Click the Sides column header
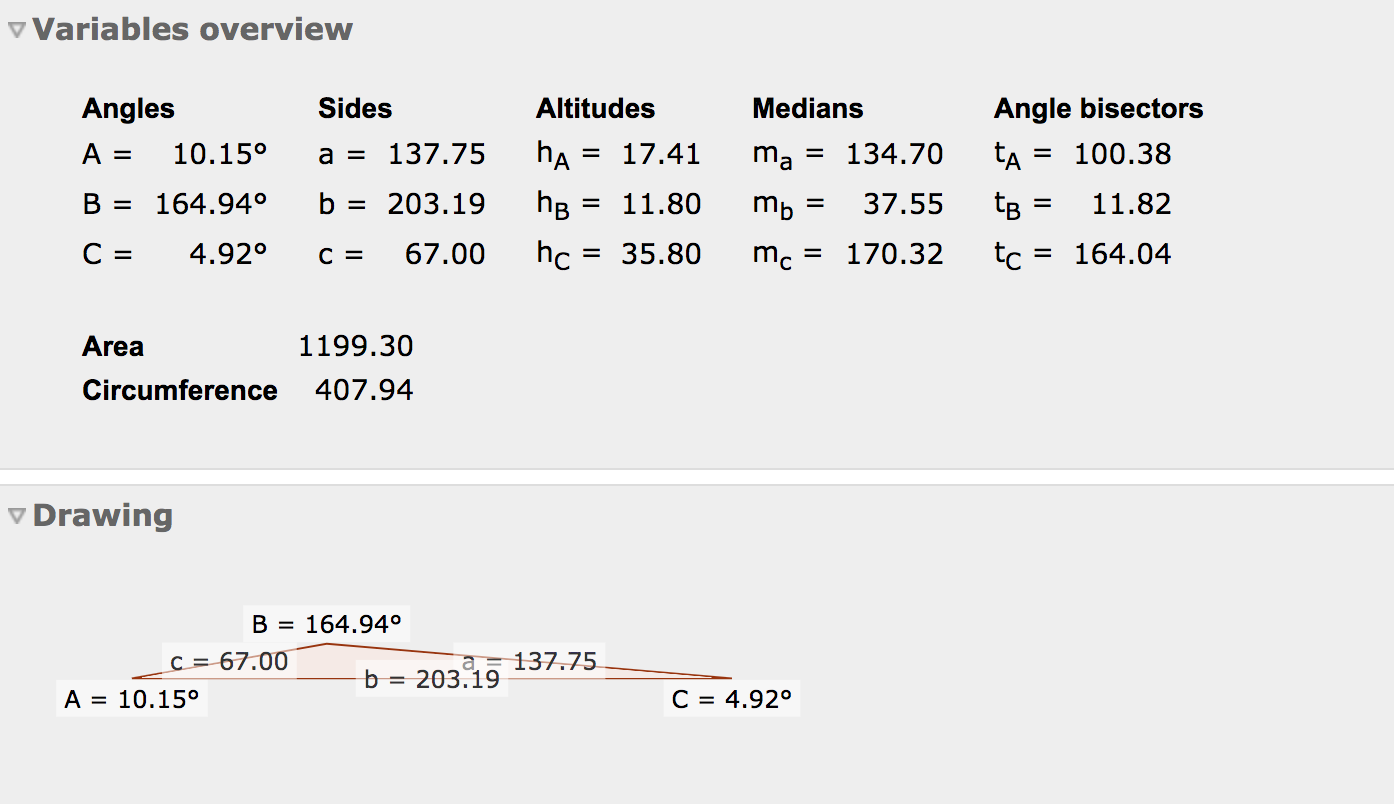Viewport: 1394px width, 804px height. pos(355,109)
